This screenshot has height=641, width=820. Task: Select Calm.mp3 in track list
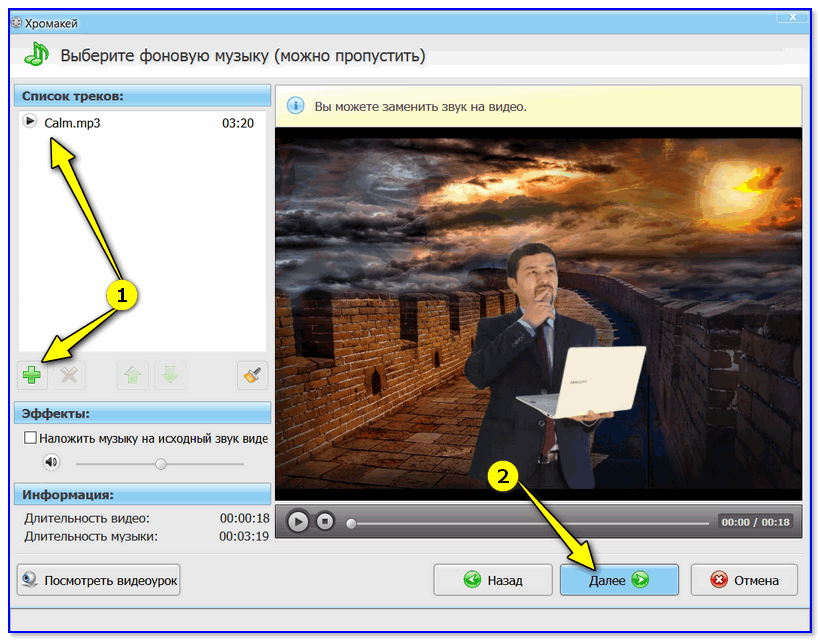click(73, 123)
